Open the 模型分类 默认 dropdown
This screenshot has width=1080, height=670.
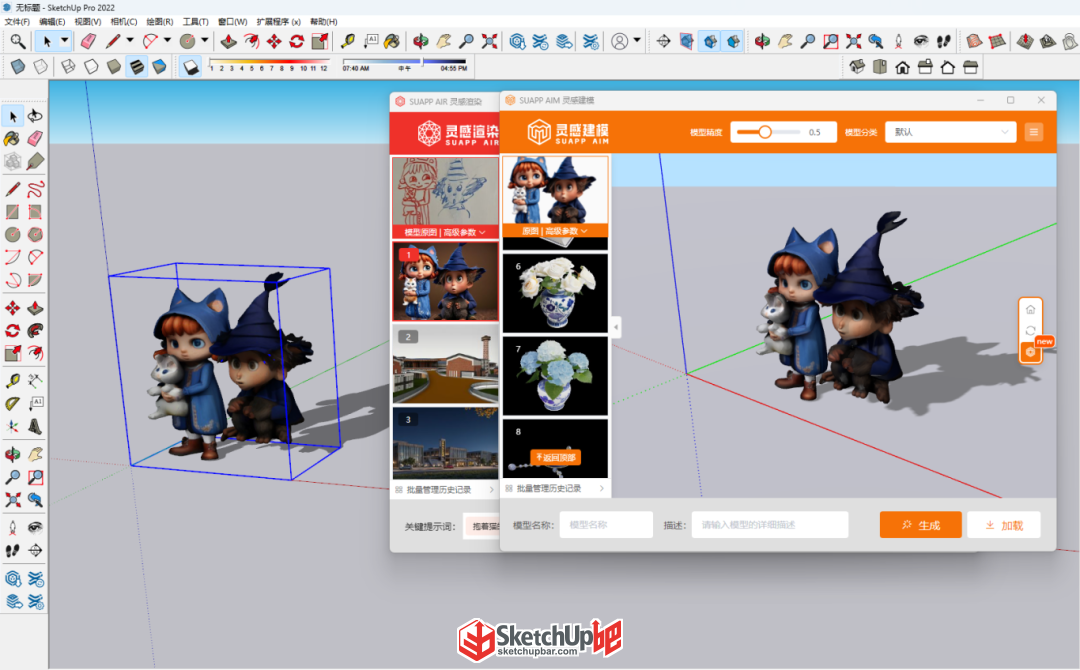(x=950, y=132)
